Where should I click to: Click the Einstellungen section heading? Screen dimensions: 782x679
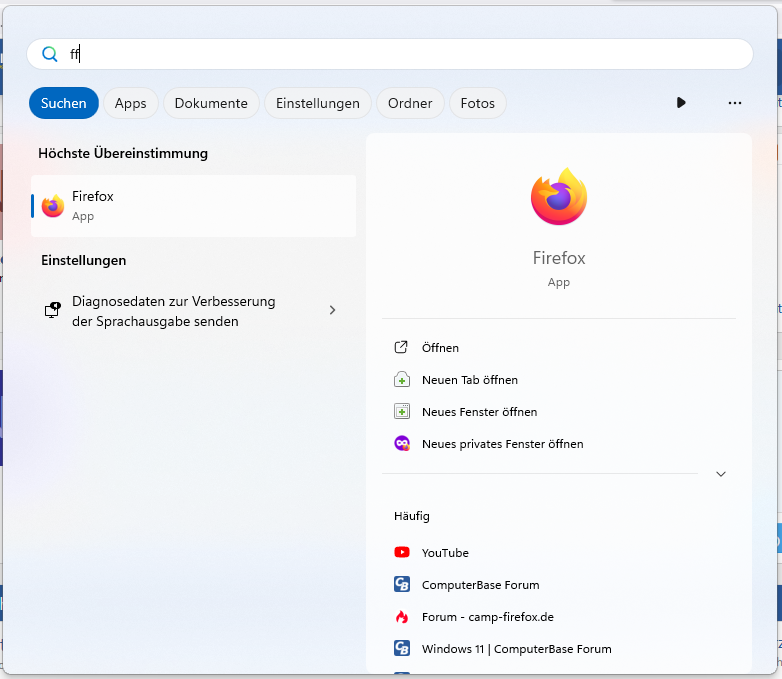pos(83,260)
